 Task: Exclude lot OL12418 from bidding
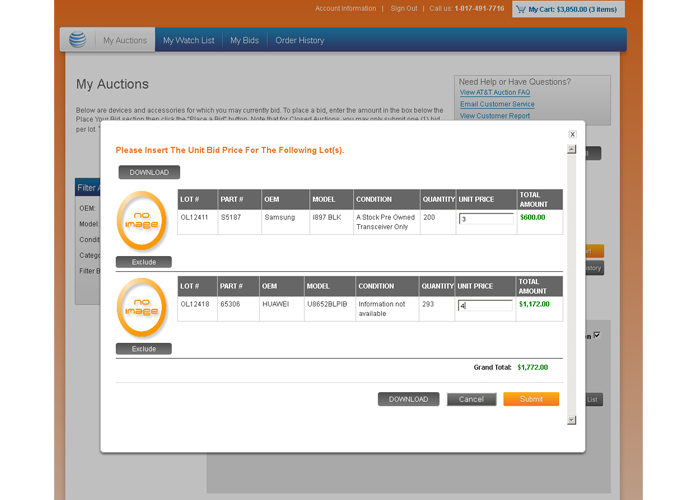pos(144,349)
